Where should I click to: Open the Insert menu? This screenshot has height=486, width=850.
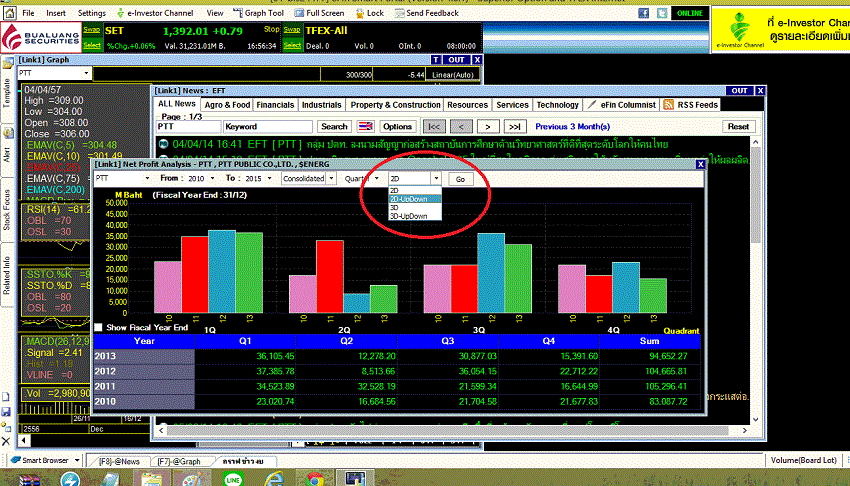click(x=56, y=13)
